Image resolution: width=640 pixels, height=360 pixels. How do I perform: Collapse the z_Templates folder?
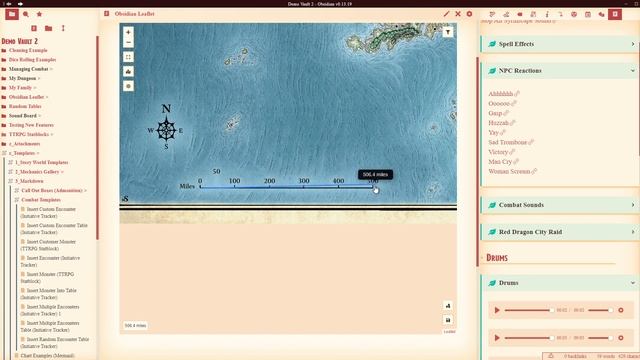[x=22, y=153]
